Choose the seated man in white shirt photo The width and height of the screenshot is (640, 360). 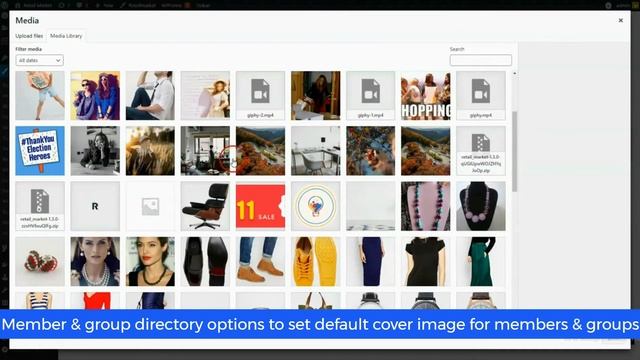[x=150, y=96]
